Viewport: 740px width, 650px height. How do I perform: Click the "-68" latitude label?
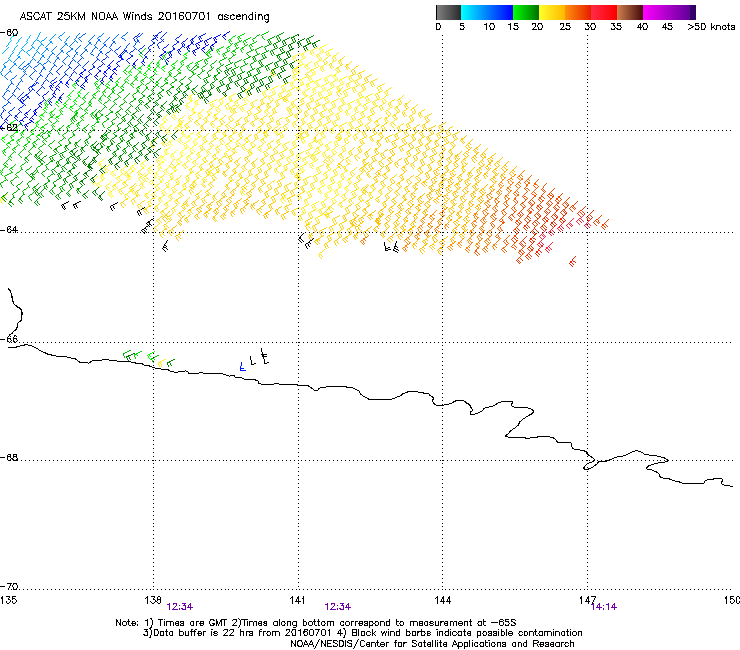(x=9, y=458)
